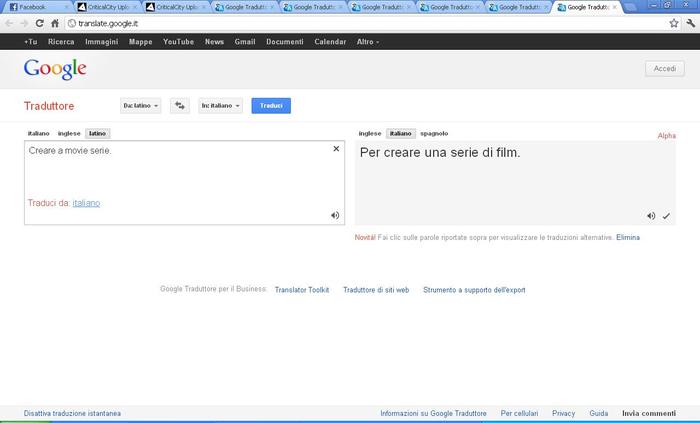
Task: Swap languages with the arrows button
Action: 179,106
